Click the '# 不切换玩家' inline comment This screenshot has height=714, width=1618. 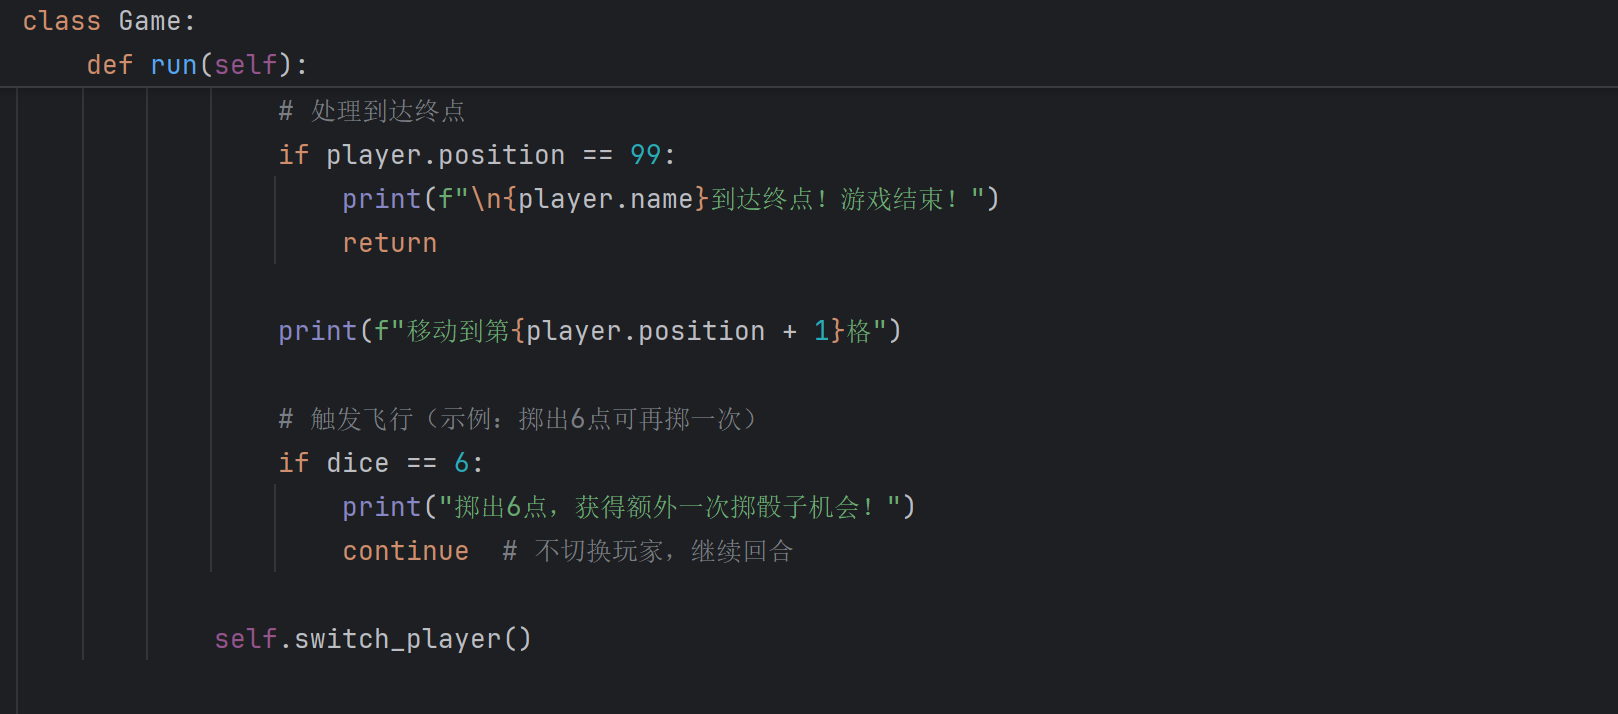647,551
